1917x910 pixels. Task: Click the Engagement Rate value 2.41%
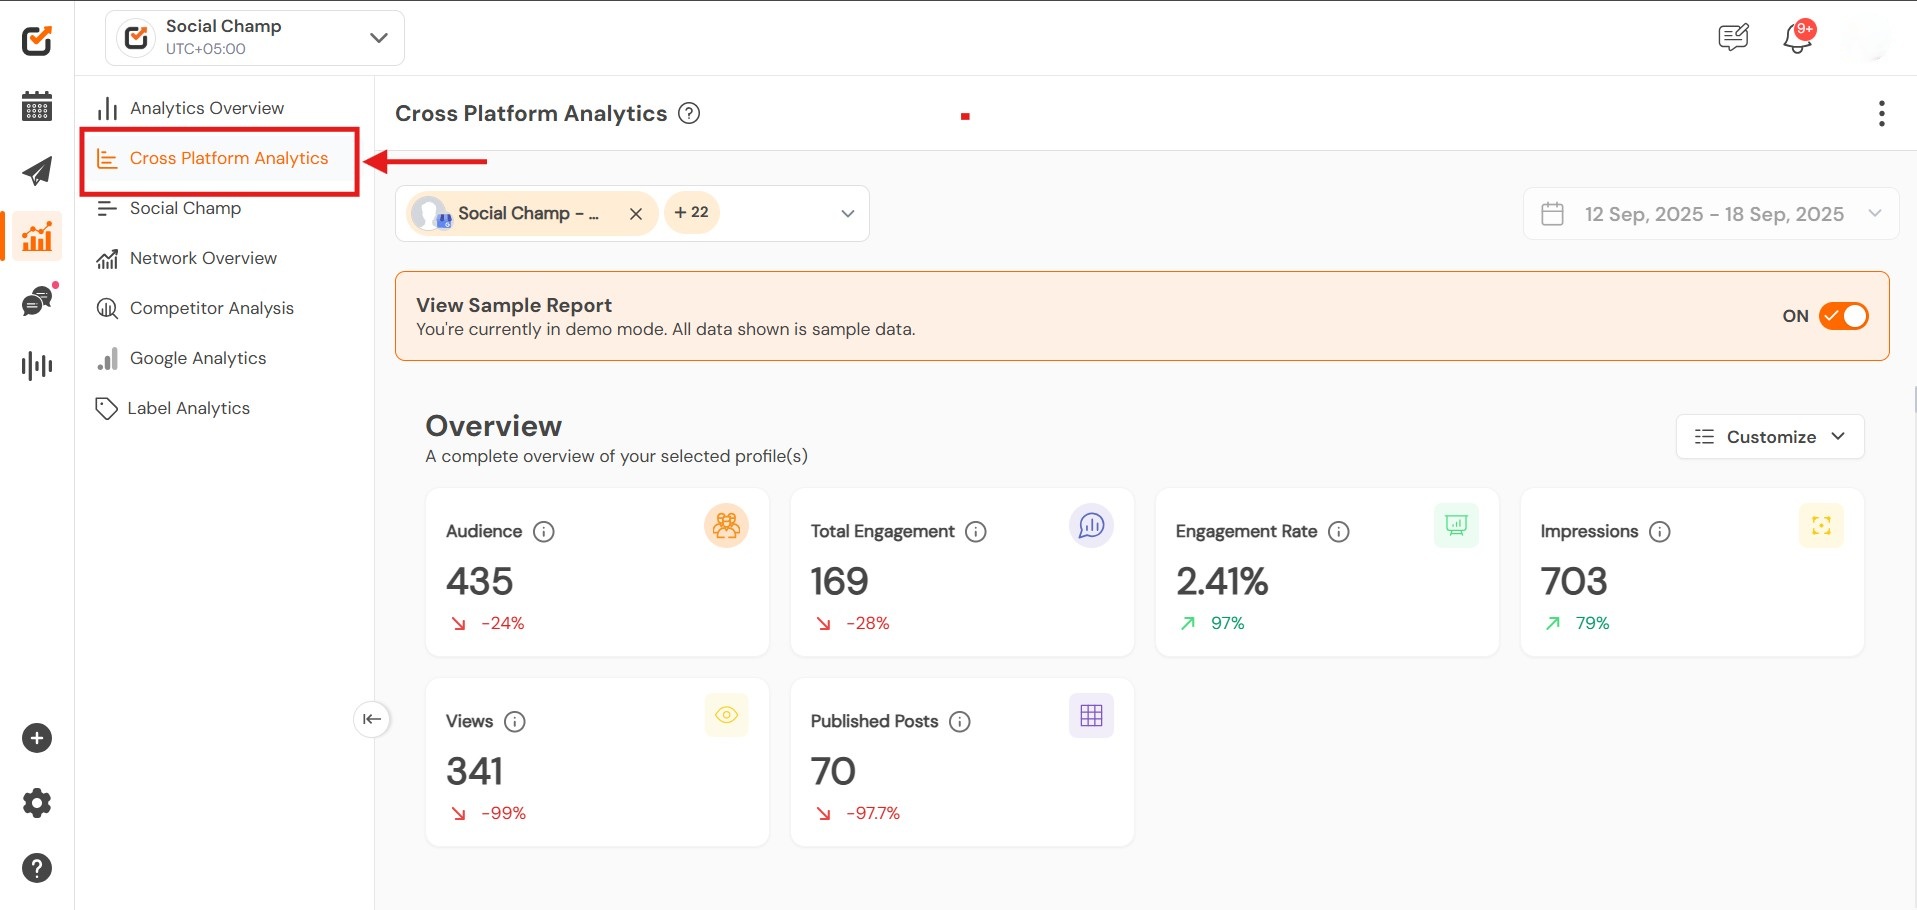click(1222, 581)
